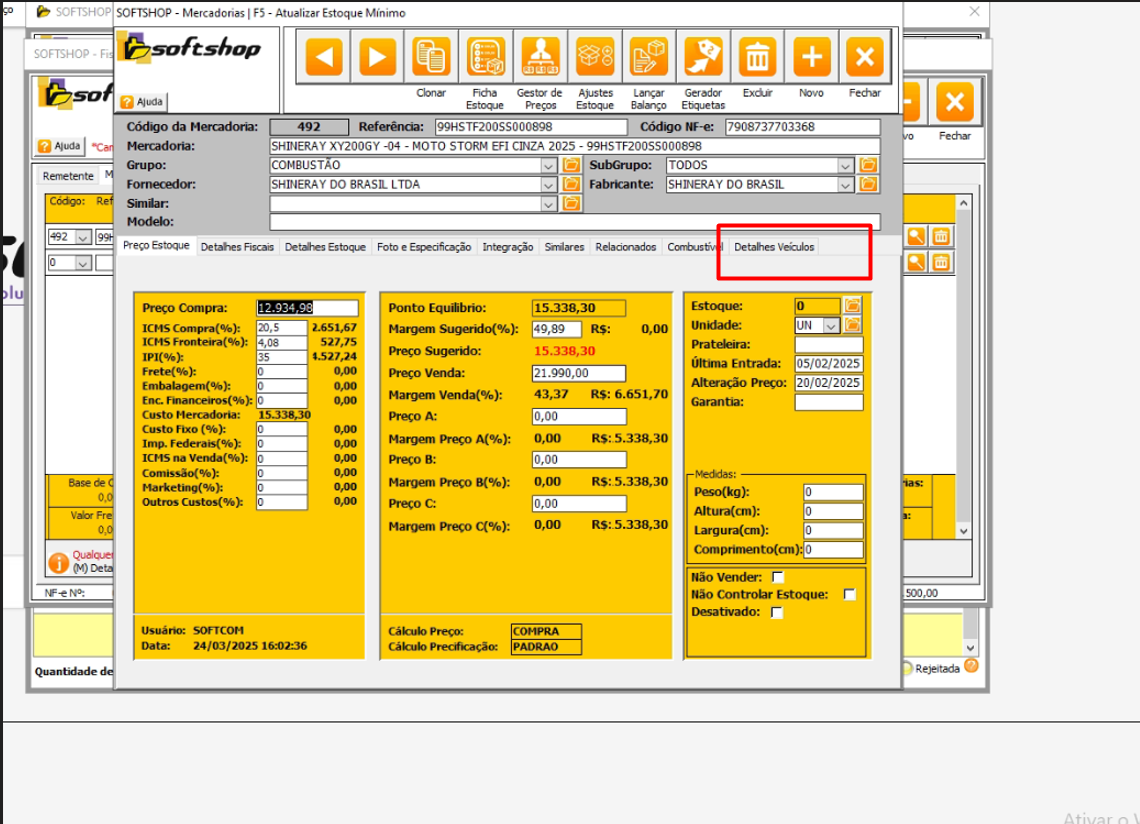Viewport: 1140px width, 824px height.
Task: Open the Detalhes Veículos tab
Action: 774,247
